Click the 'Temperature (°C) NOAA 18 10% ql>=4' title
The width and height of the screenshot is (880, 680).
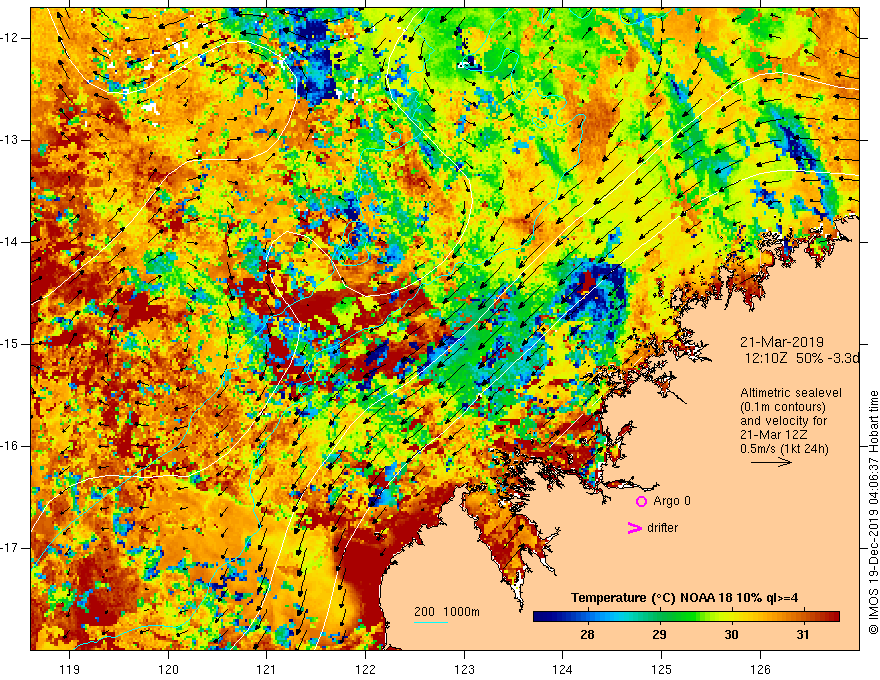[x=684, y=598]
